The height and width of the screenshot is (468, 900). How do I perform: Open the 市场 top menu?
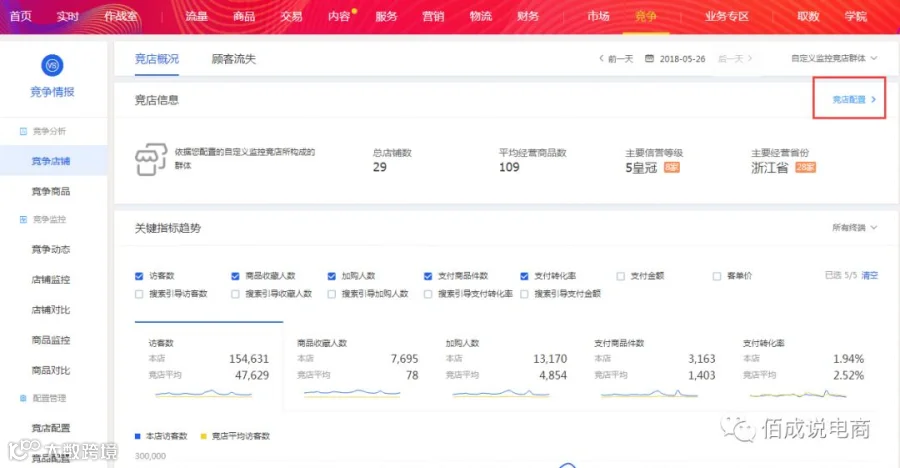click(598, 16)
